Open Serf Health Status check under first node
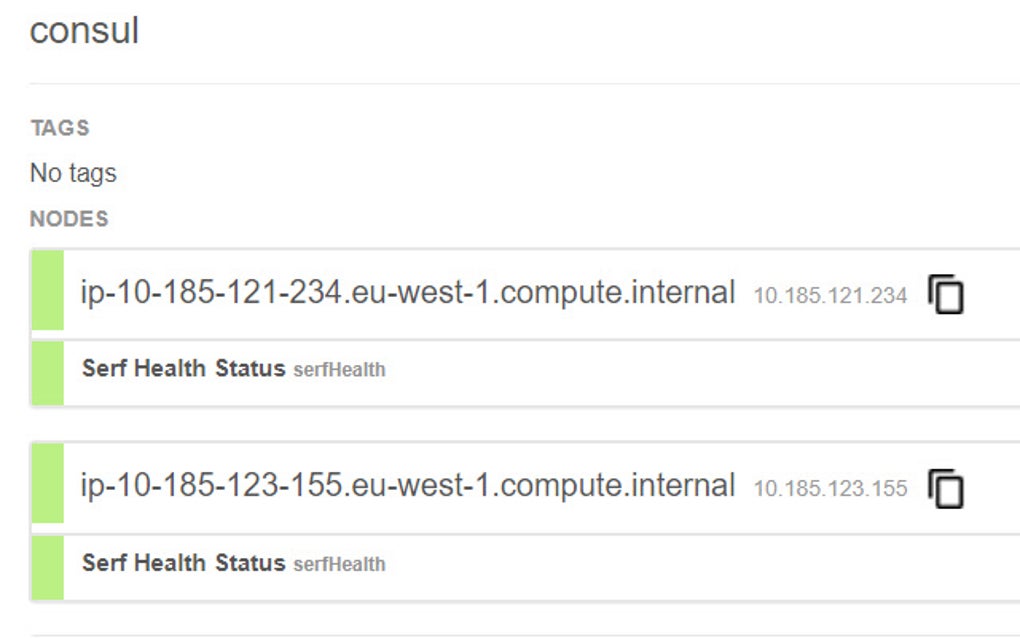Screen dimensions: 1020x638 pyautogui.click(x=183, y=369)
